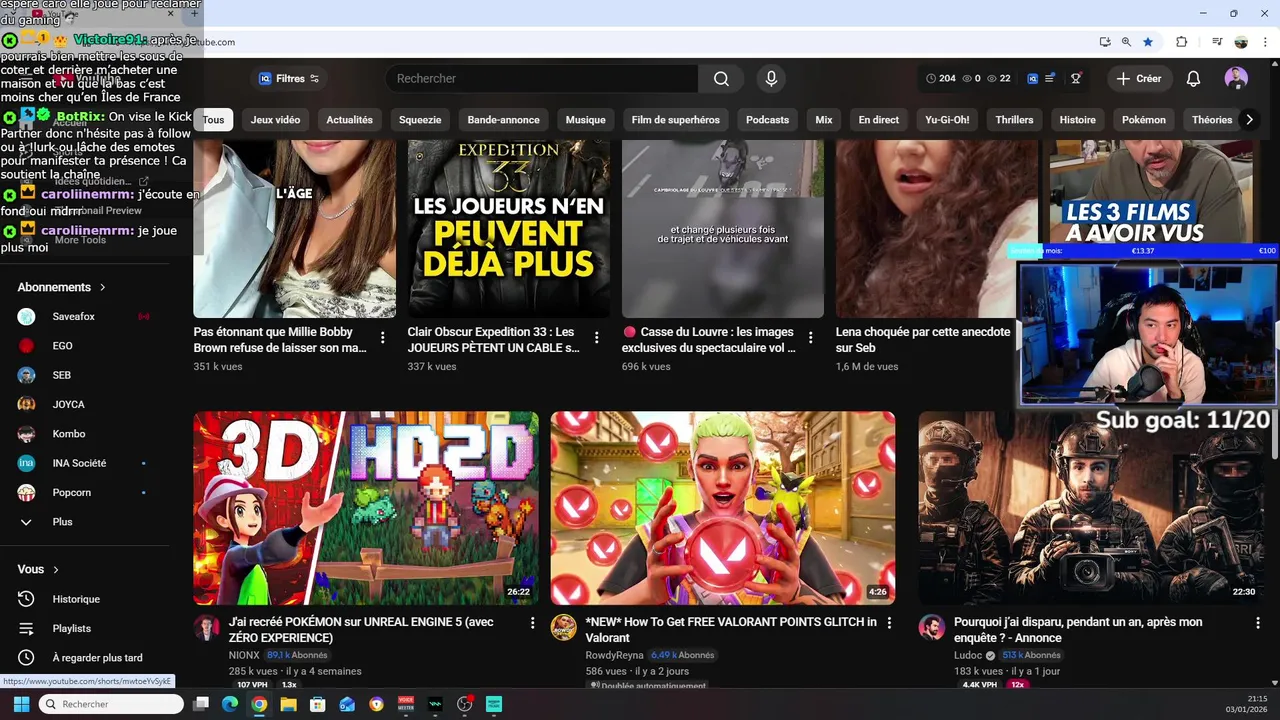This screenshot has width=1280, height=720.
Task: Open the NIONX channel link
Action: click(x=244, y=656)
